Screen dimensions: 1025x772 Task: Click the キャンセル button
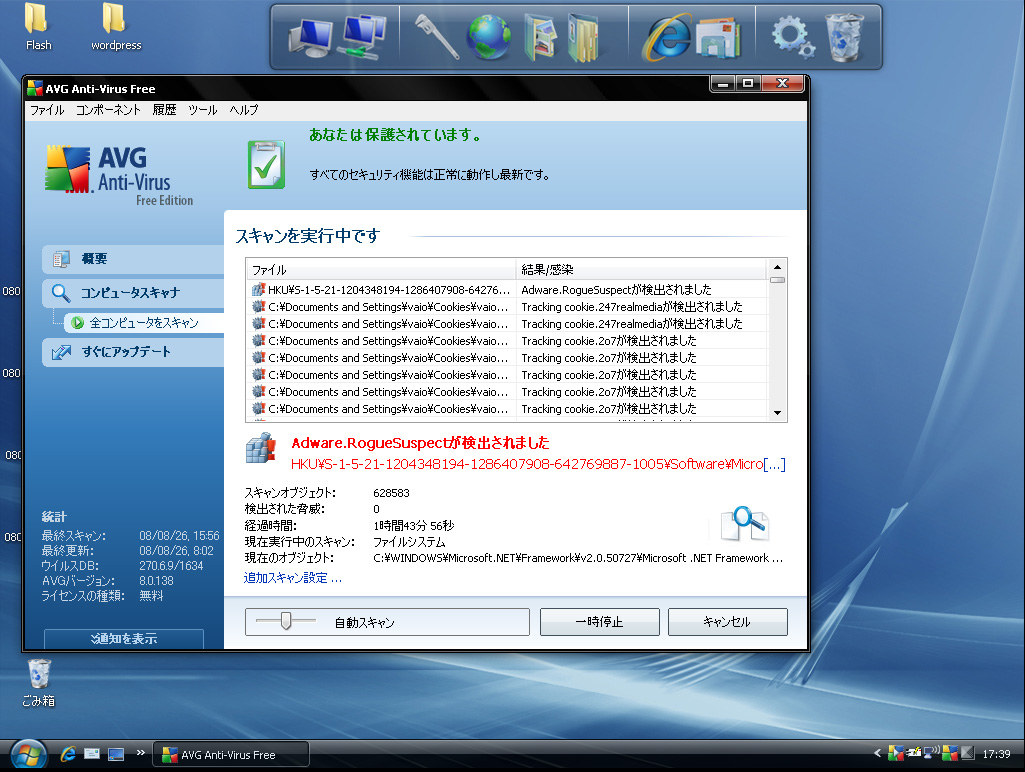(728, 622)
